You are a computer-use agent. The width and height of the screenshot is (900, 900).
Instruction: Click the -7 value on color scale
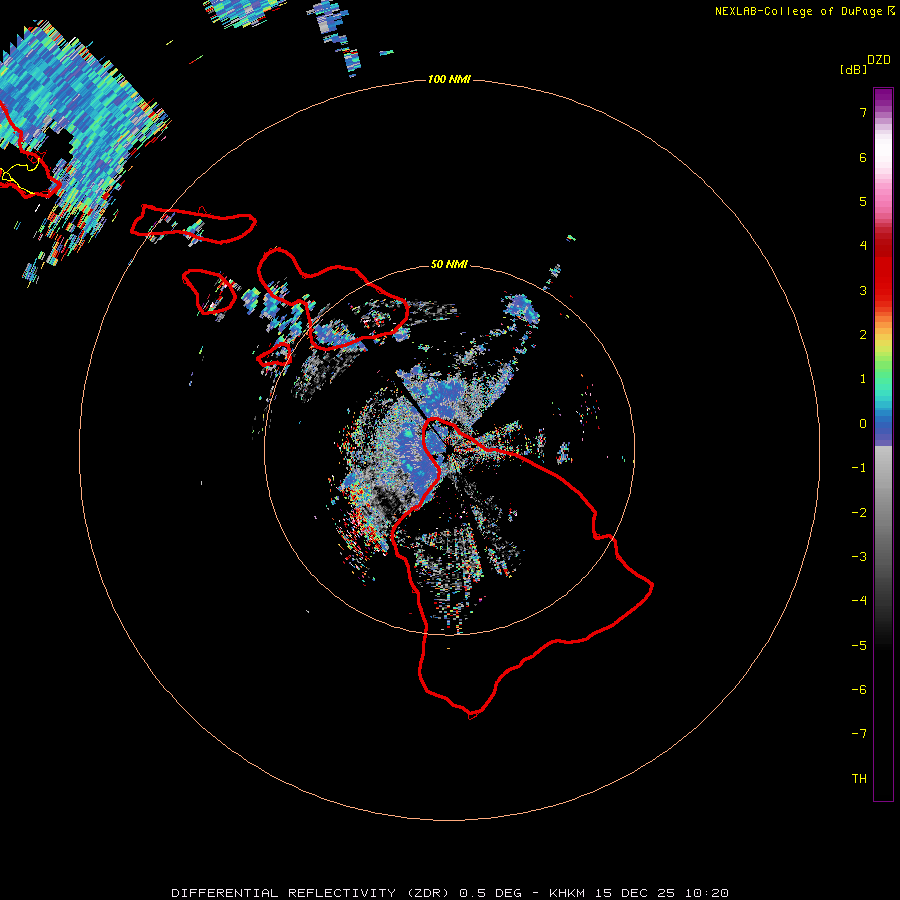click(x=859, y=734)
